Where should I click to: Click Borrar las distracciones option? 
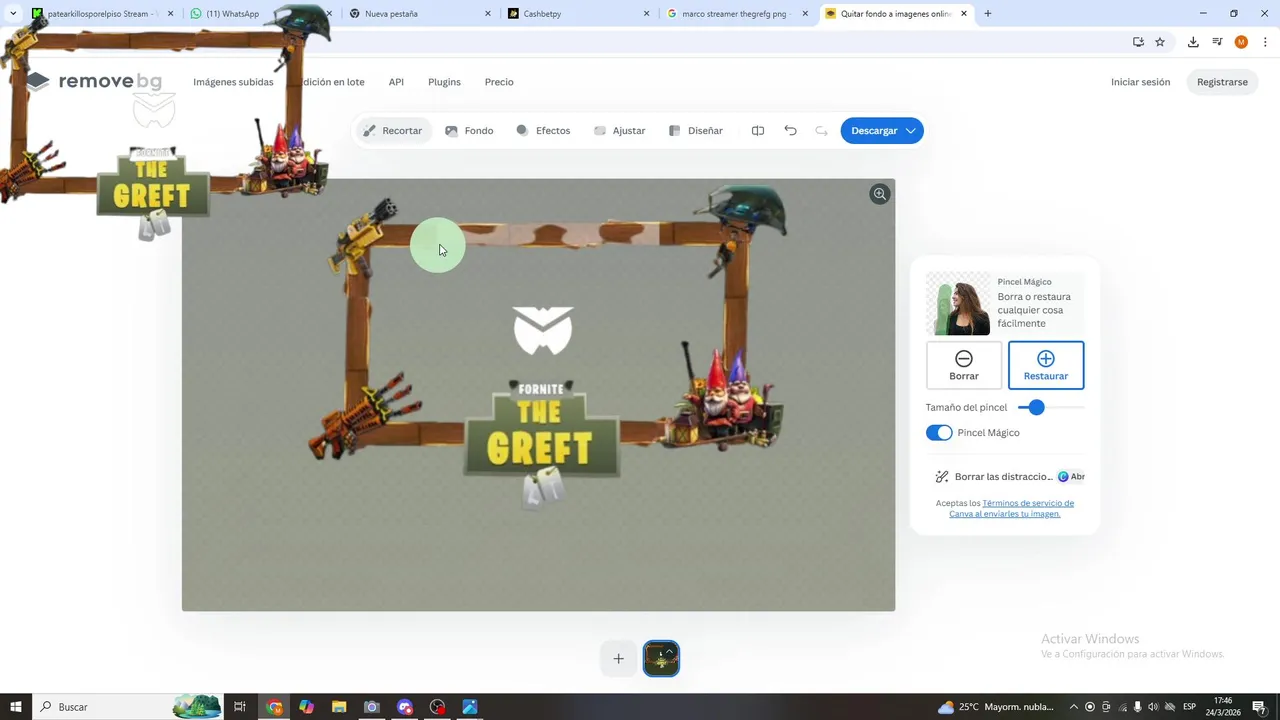coord(993,477)
